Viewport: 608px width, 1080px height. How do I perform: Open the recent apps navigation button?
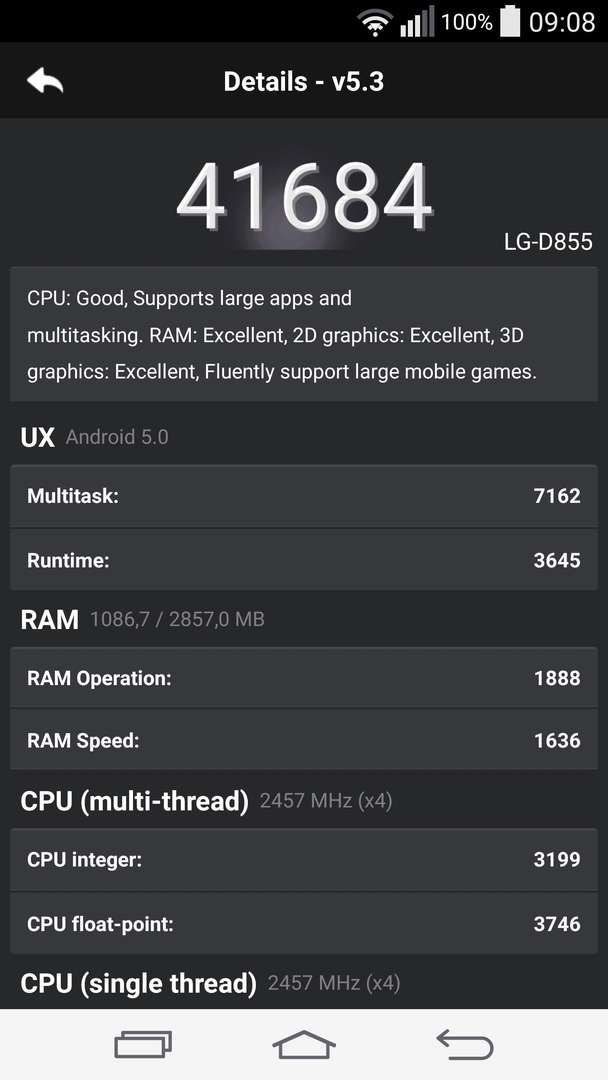(143, 1044)
